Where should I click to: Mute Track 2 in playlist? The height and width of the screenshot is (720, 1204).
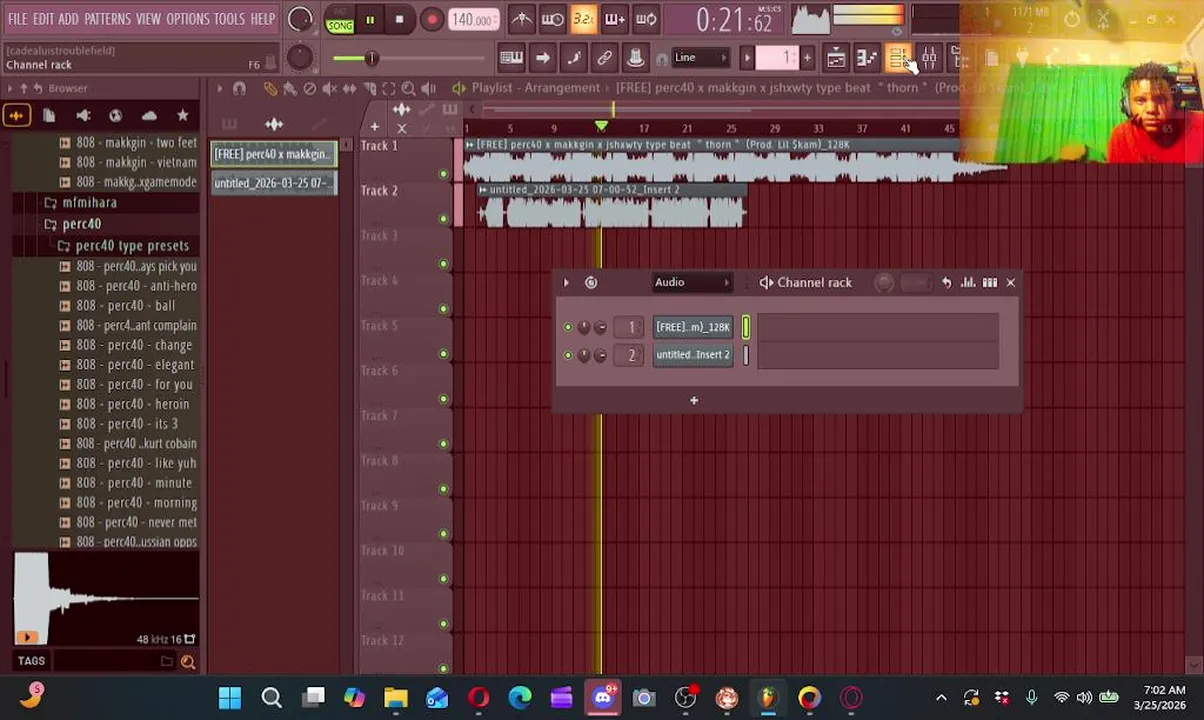443,219
